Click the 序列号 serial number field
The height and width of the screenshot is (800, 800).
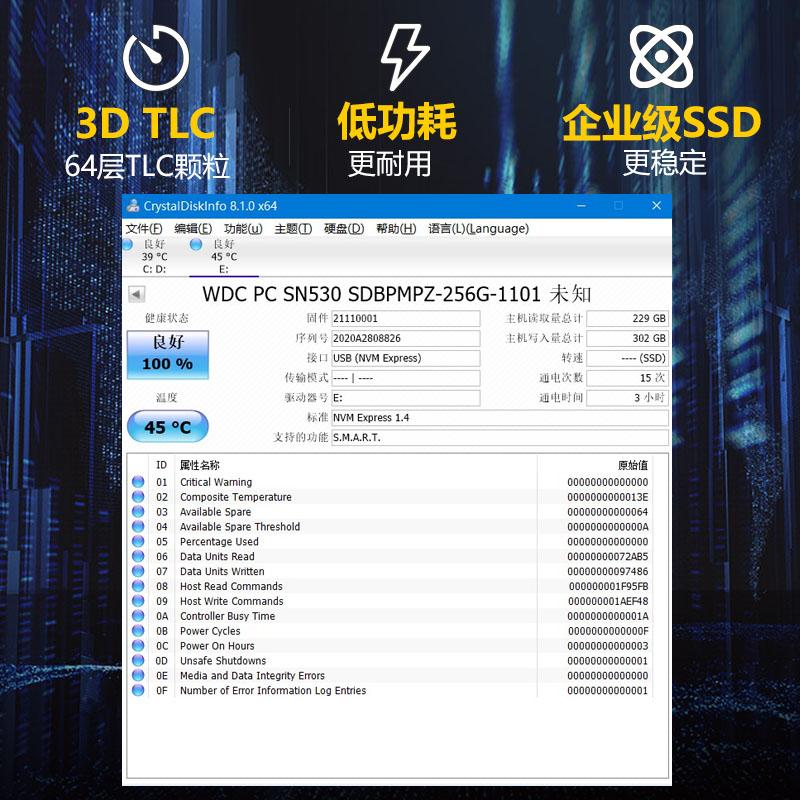pyautogui.click(x=405, y=339)
